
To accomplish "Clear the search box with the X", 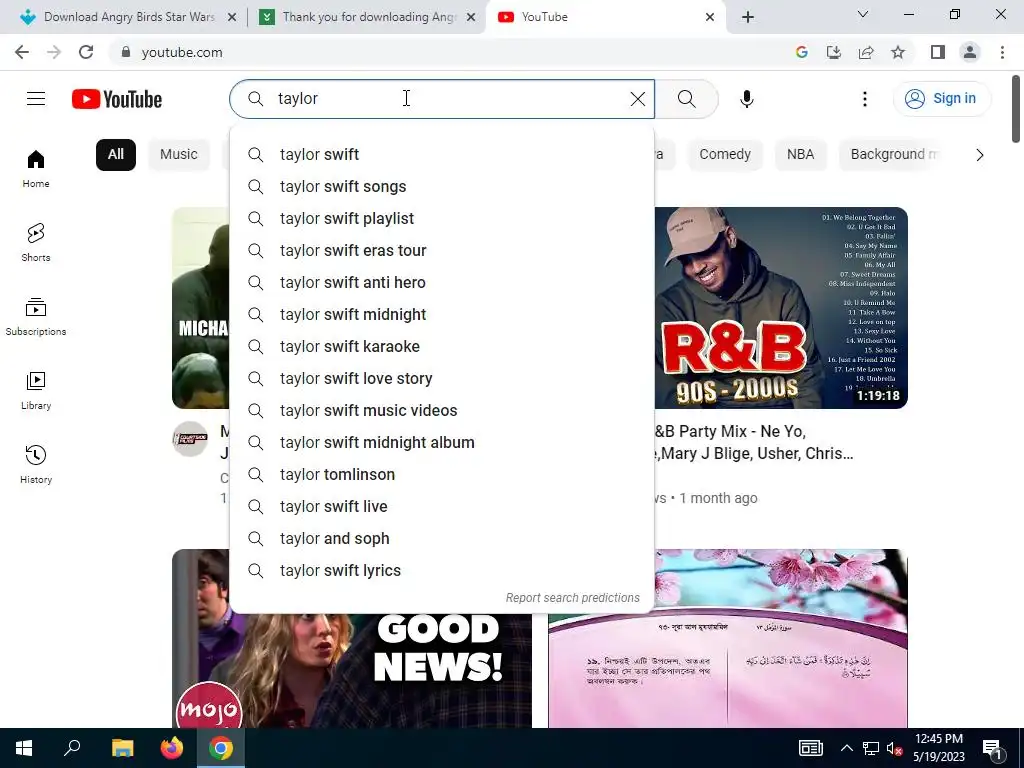I will (637, 99).
